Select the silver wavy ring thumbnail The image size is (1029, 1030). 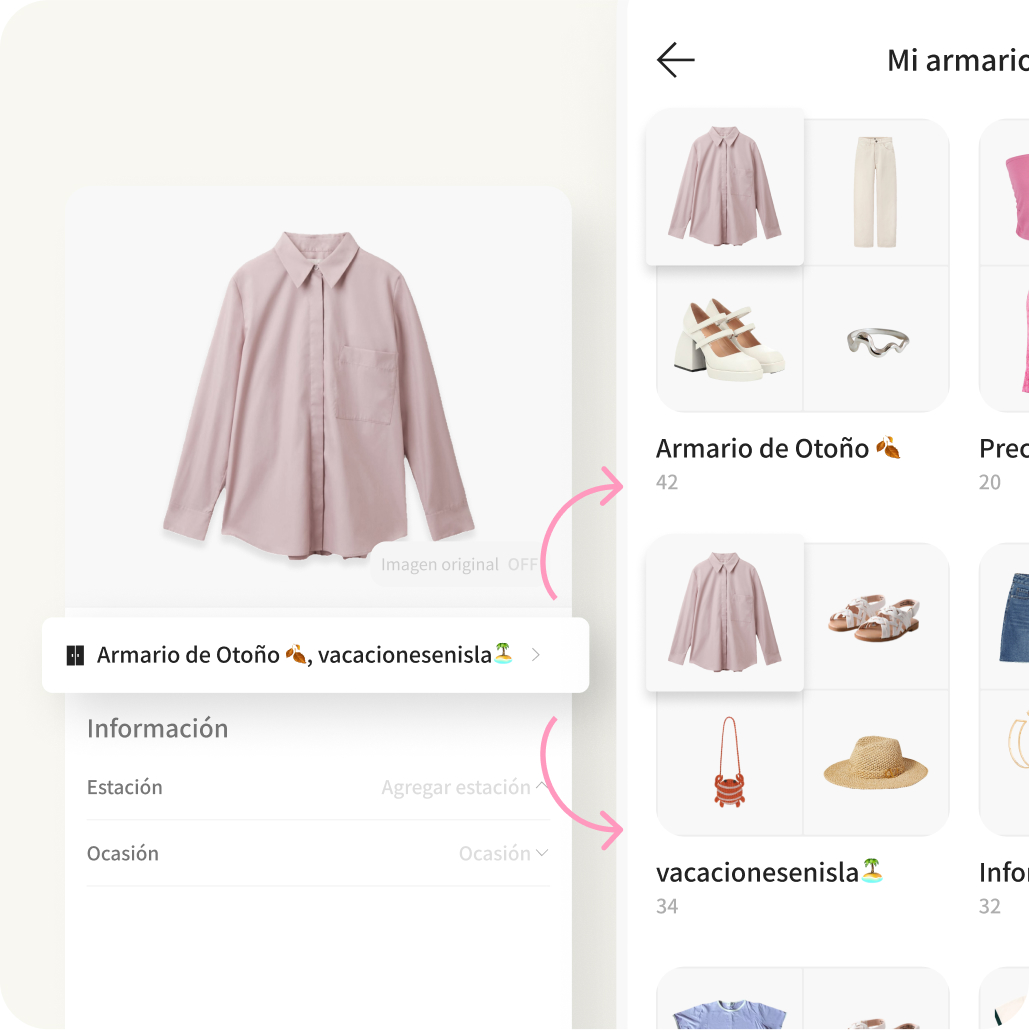coord(877,340)
